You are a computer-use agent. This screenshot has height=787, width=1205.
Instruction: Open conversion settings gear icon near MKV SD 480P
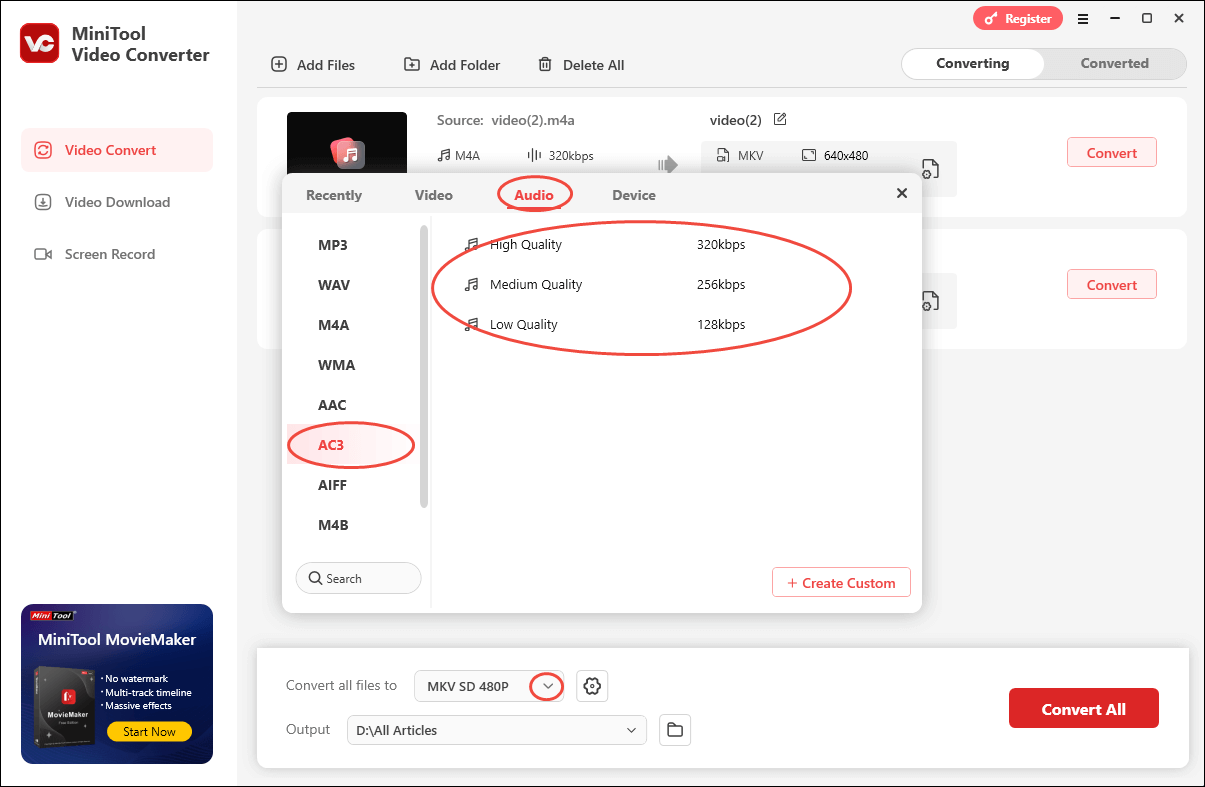[592, 686]
